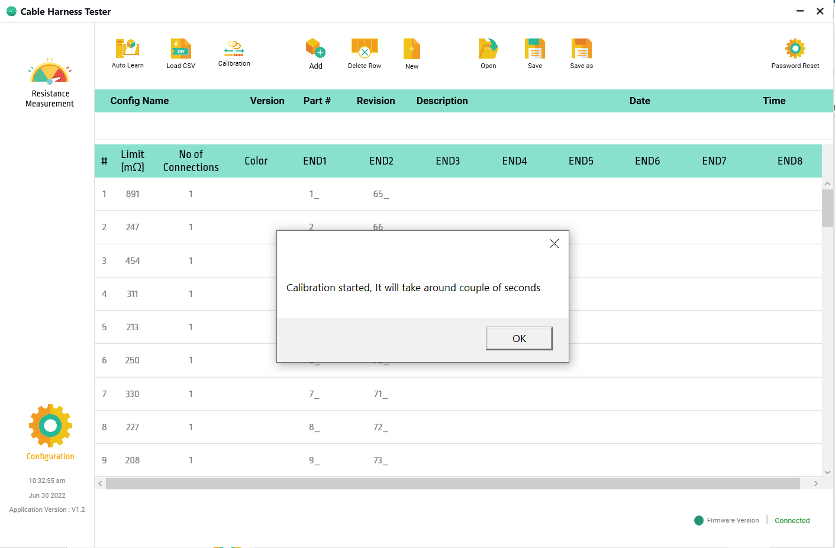The width and height of the screenshot is (836, 548).
Task: Click the END8 column header
Action: (790, 161)
